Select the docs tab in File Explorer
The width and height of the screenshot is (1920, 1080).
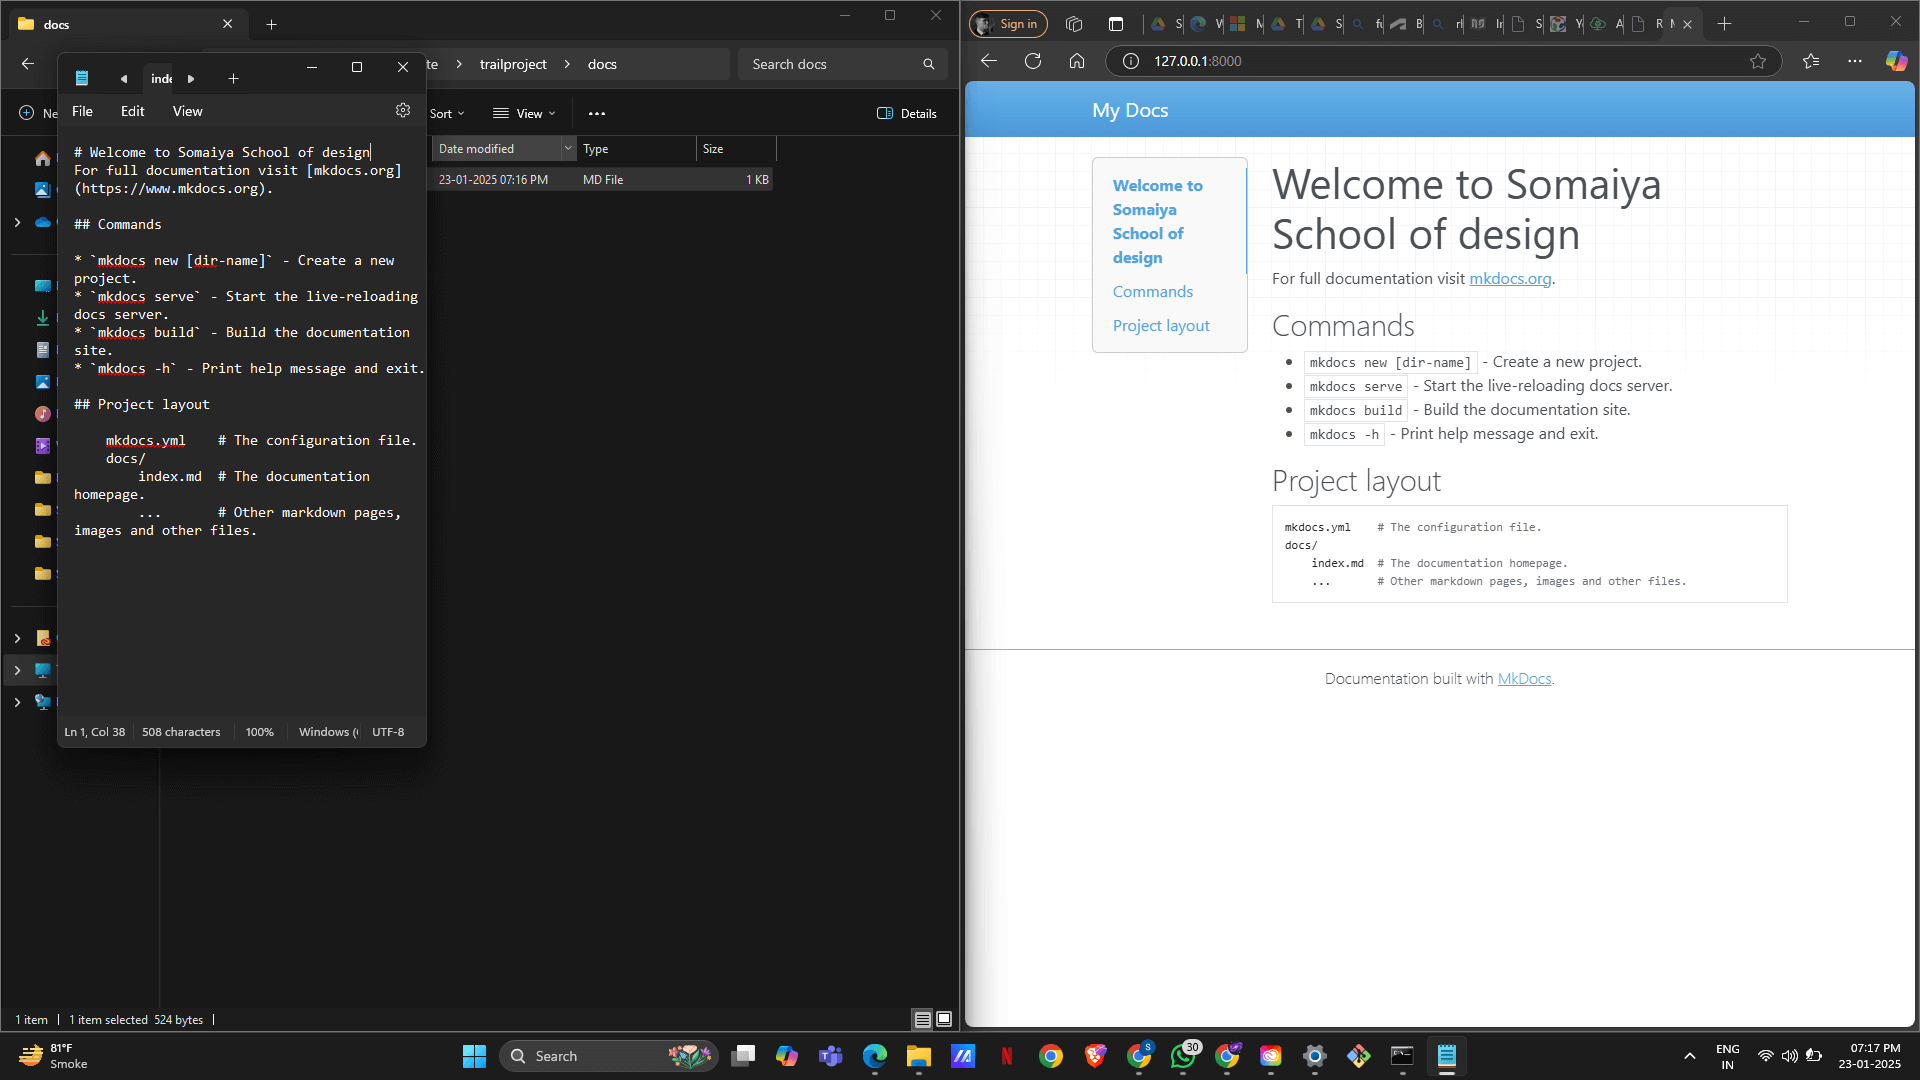(126, 24)
